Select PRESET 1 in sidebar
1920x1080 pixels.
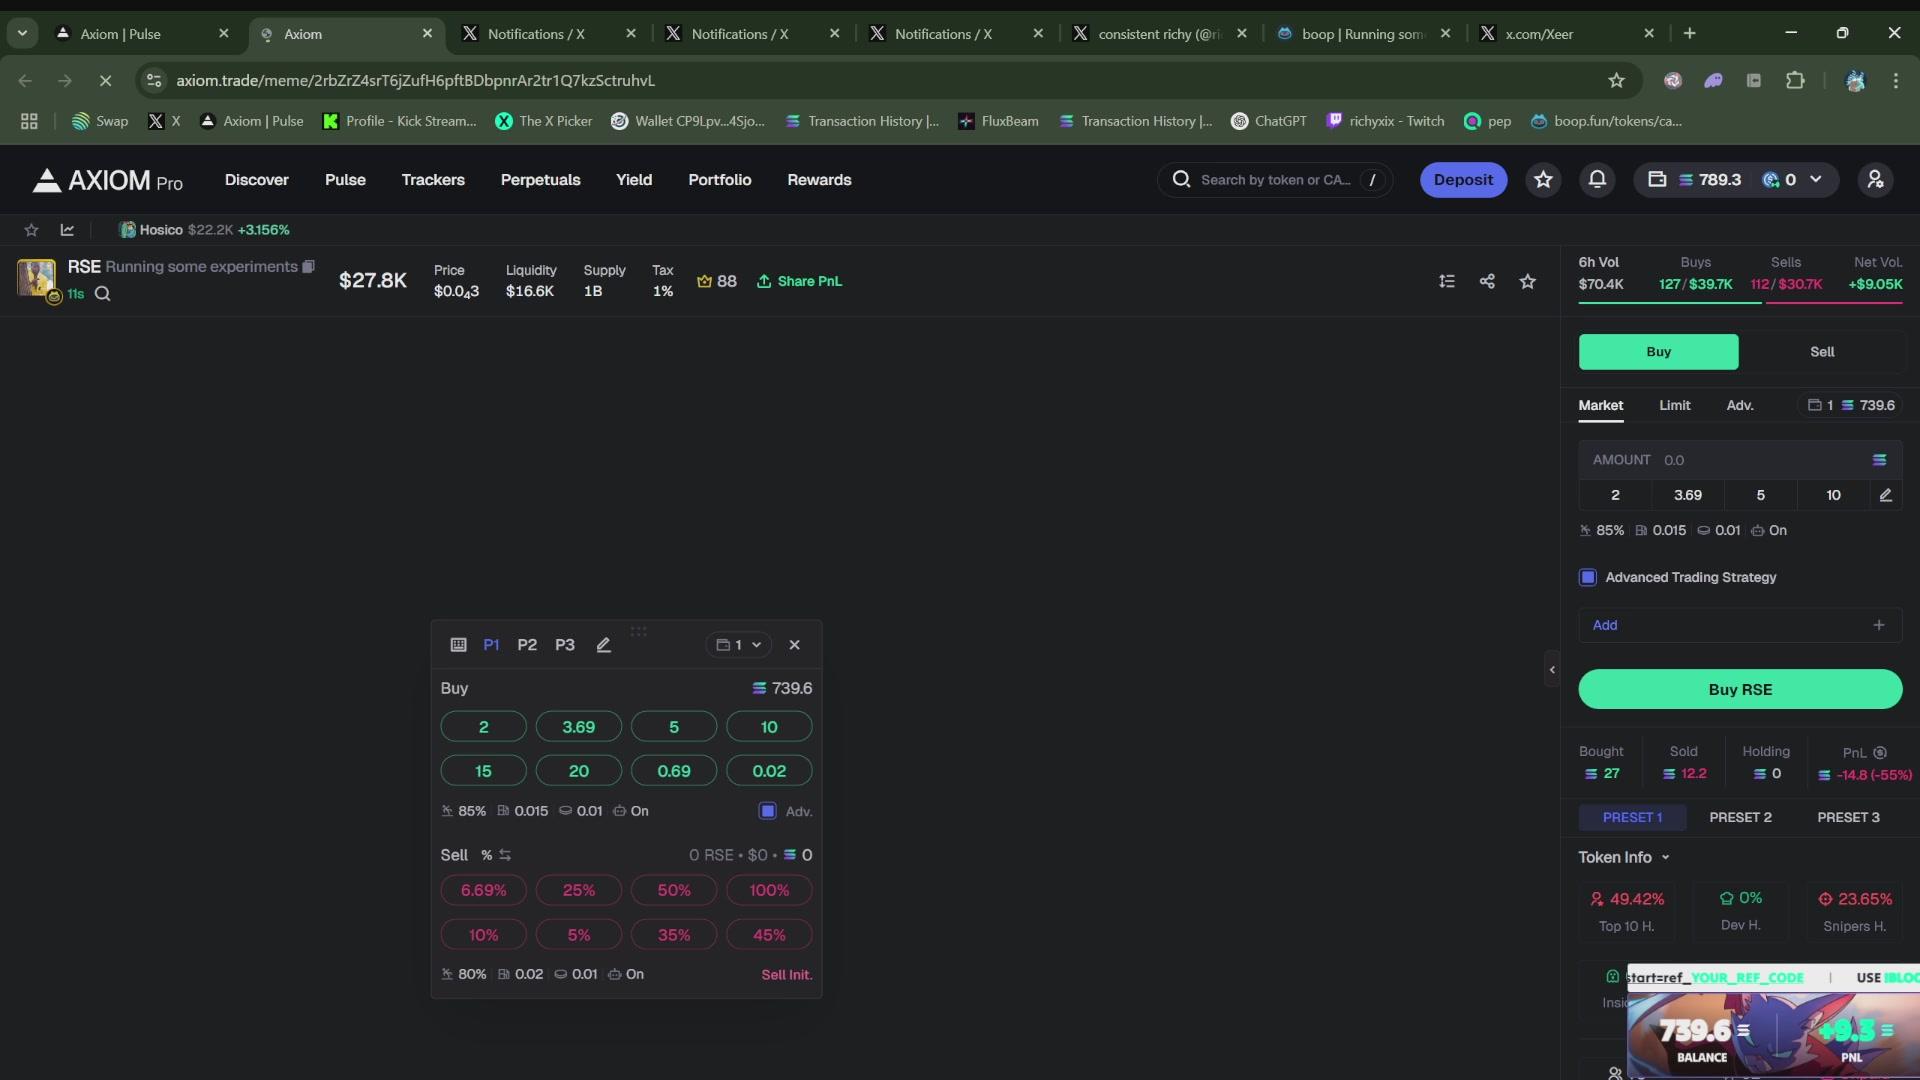1632,817
